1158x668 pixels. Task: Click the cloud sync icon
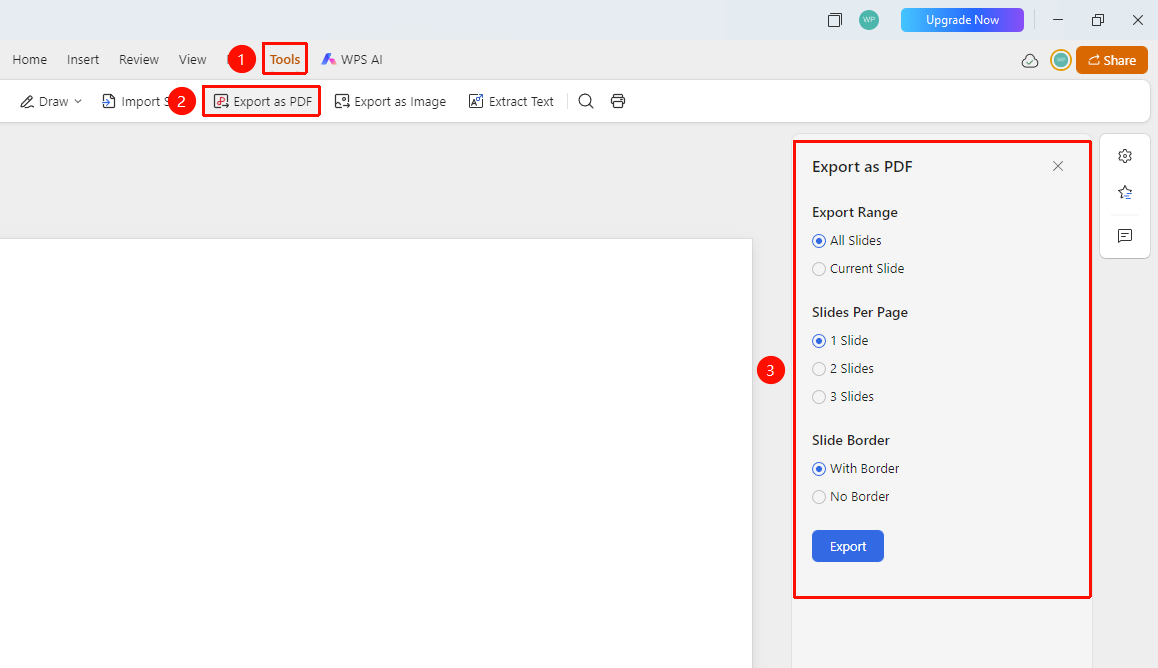coord(1029,61)
